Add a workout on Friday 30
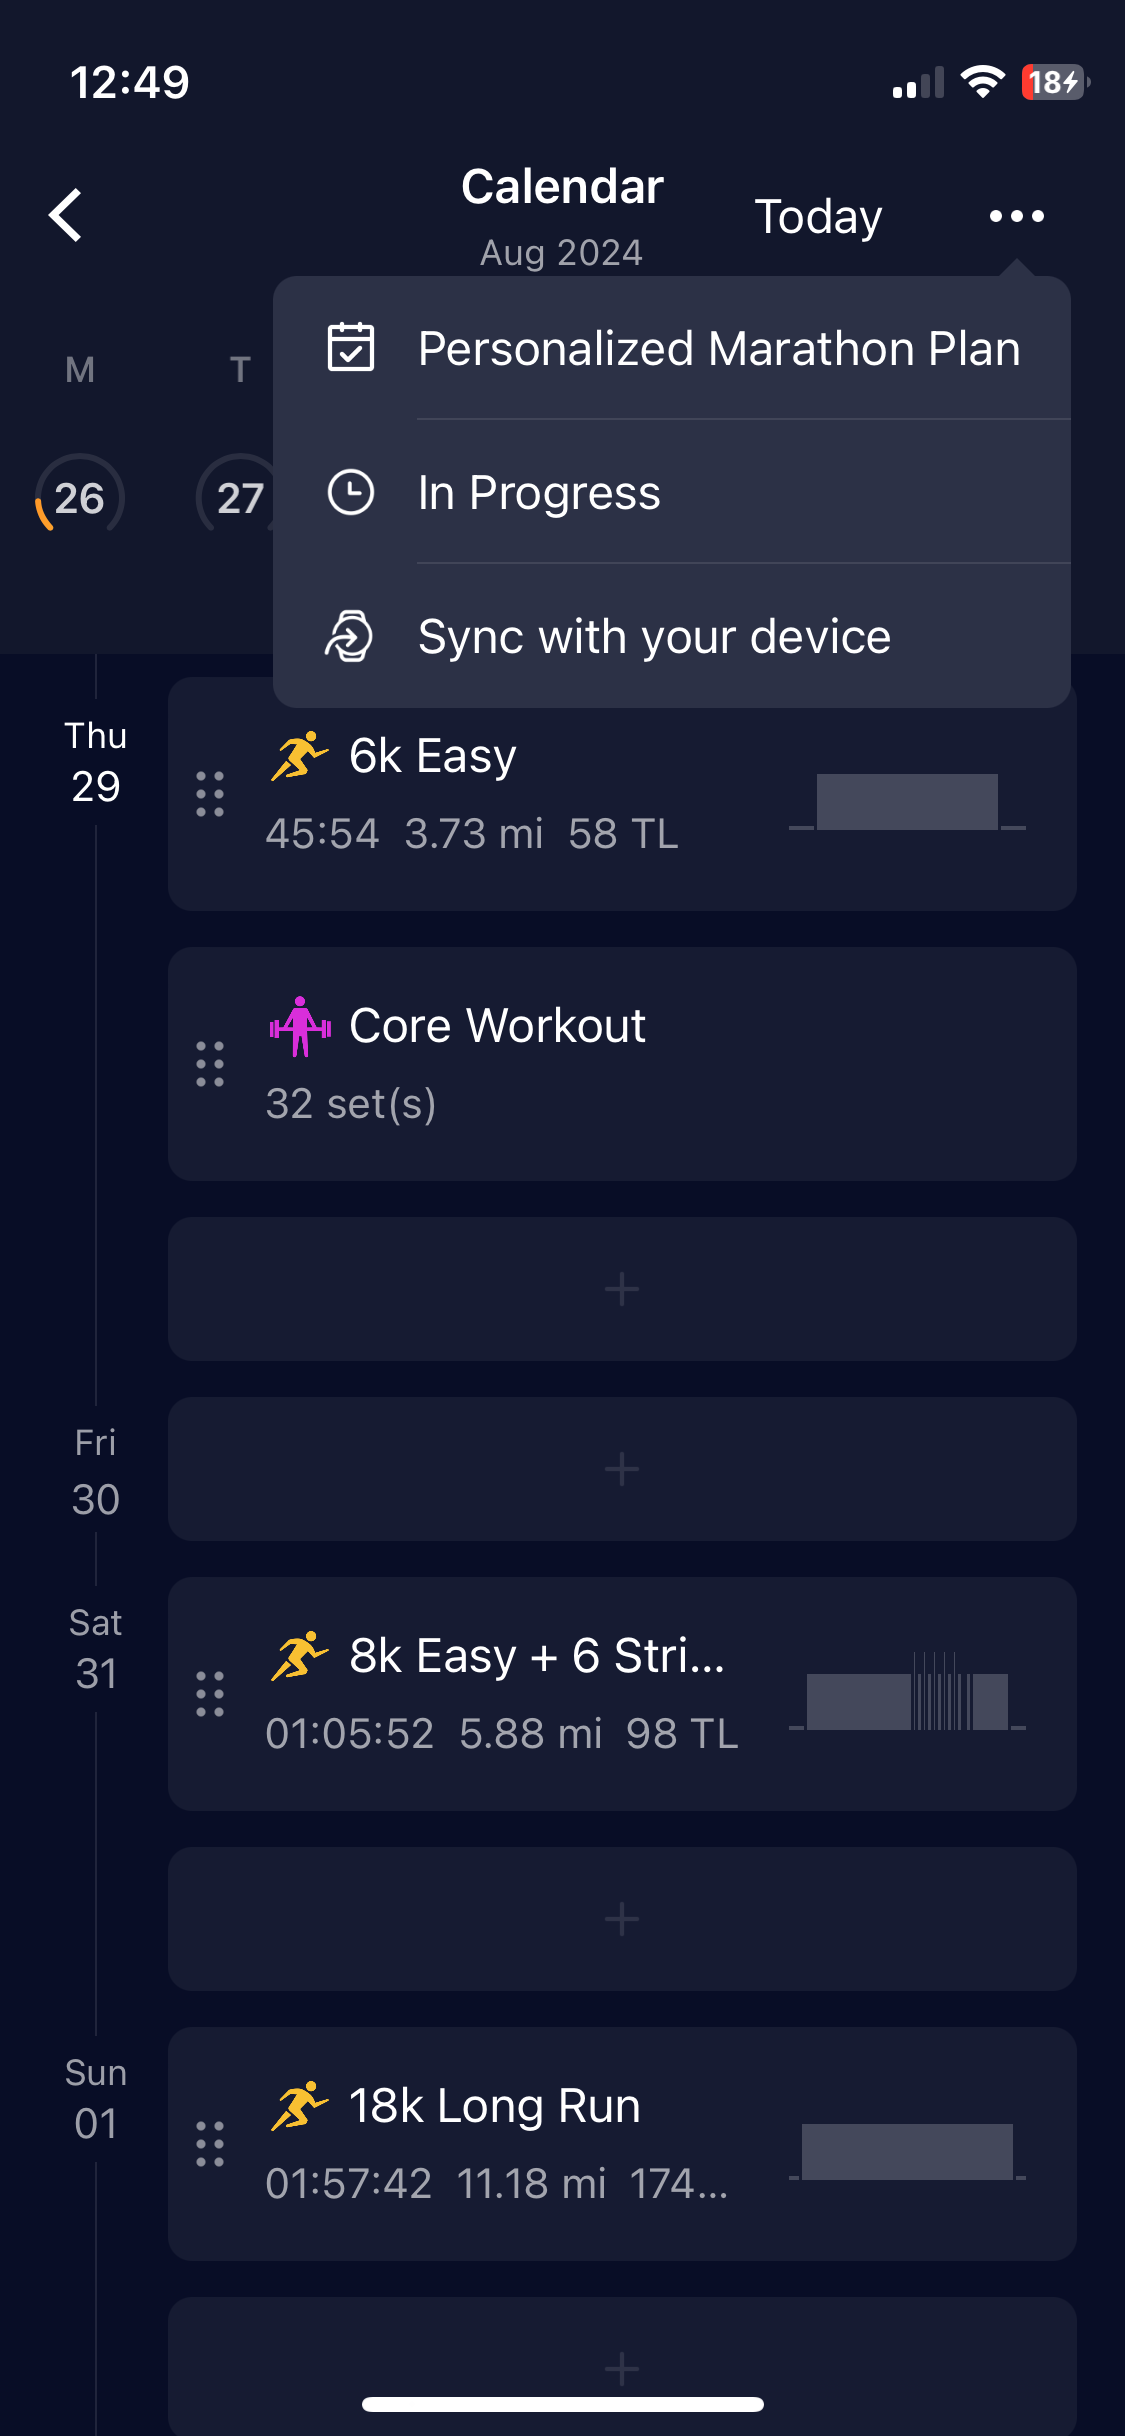The width and height of the screenshot is (1125, 2436). click(622, 1469)
